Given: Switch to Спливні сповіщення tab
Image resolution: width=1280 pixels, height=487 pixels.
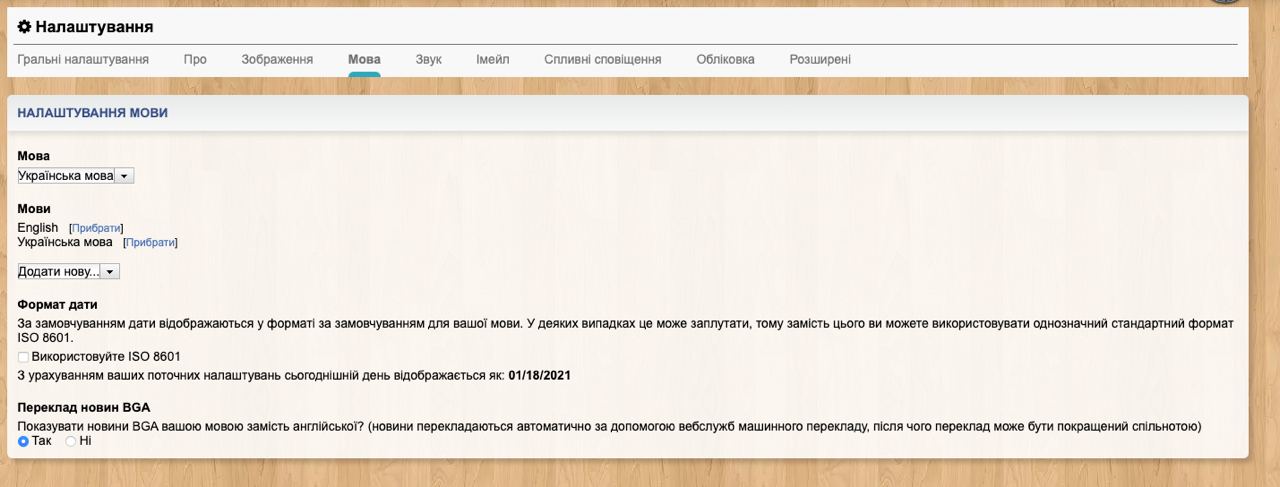Looking at the screenshot, I should [603, 59].
